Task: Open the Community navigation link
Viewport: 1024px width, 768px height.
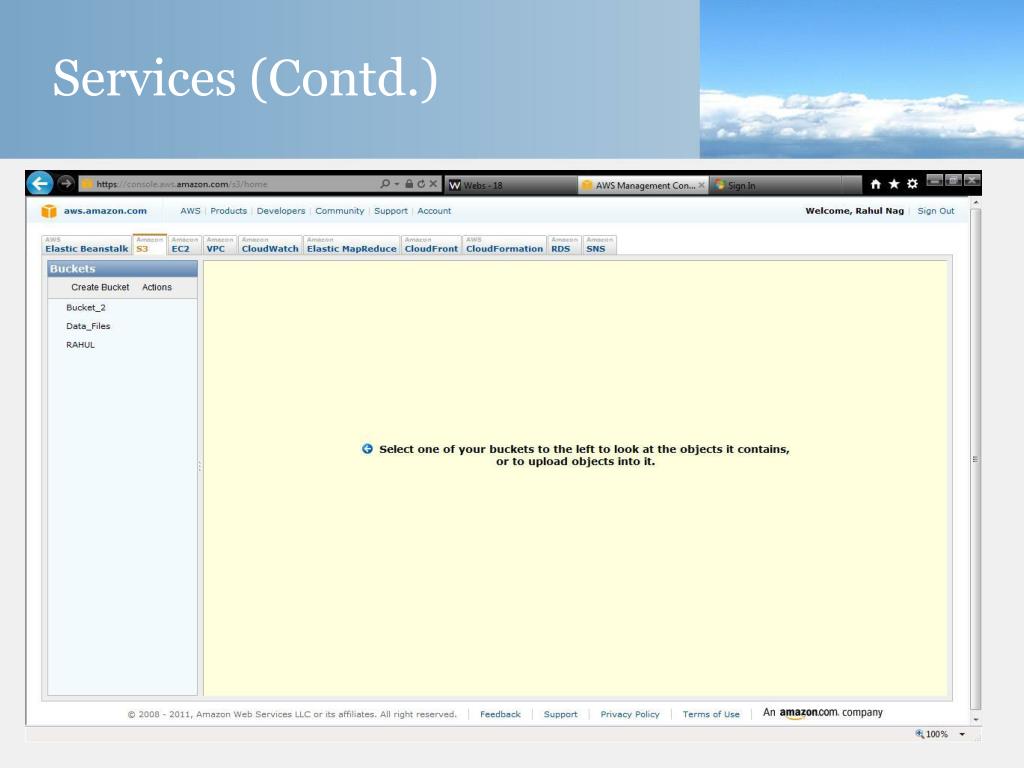Action: (x=340, y=211)
